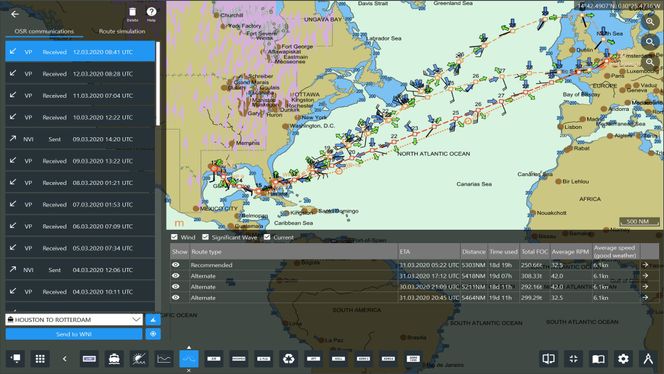
Task: Open the line chart toolbar icon
Action: coord(164,359)
